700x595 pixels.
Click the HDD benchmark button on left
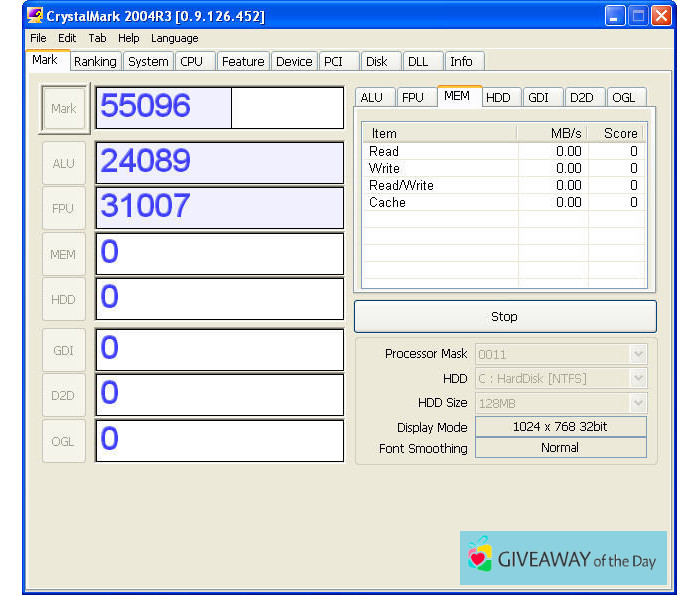pyautogui.click(x=63, y=299)
